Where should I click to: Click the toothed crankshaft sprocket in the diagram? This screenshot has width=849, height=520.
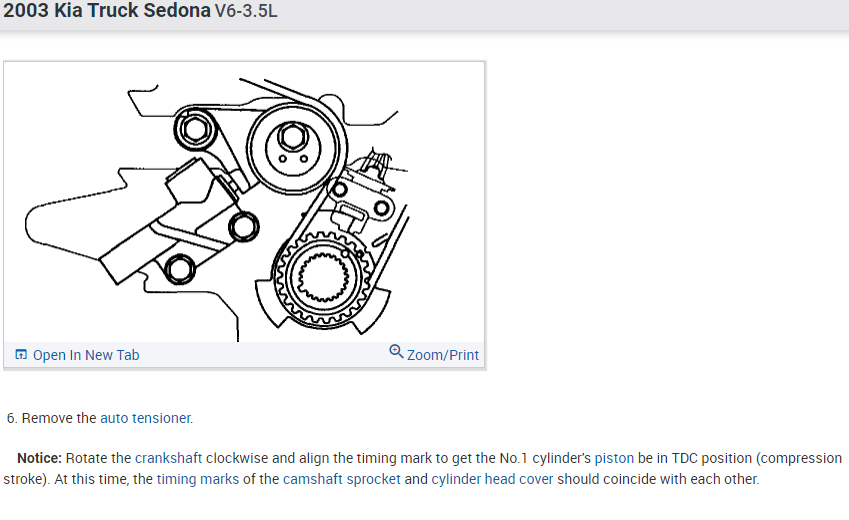323,279
